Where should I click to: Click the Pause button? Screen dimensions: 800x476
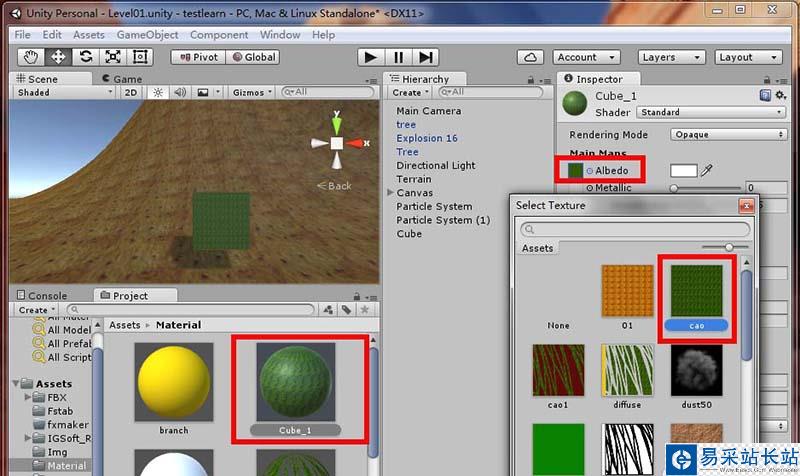tap(398, 57)
